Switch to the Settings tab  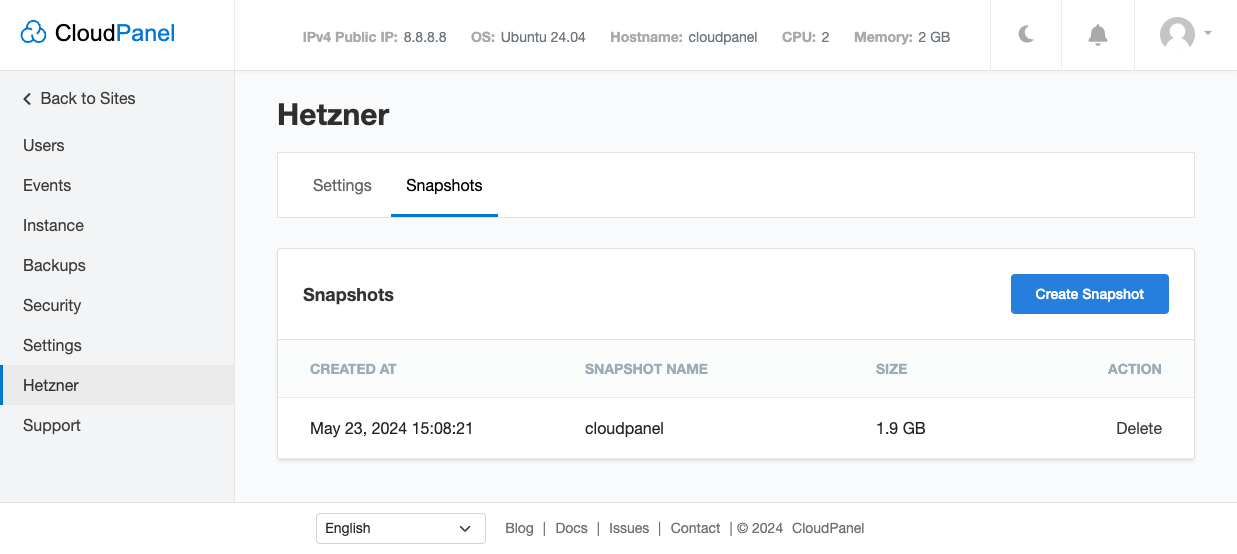(342, 185)
